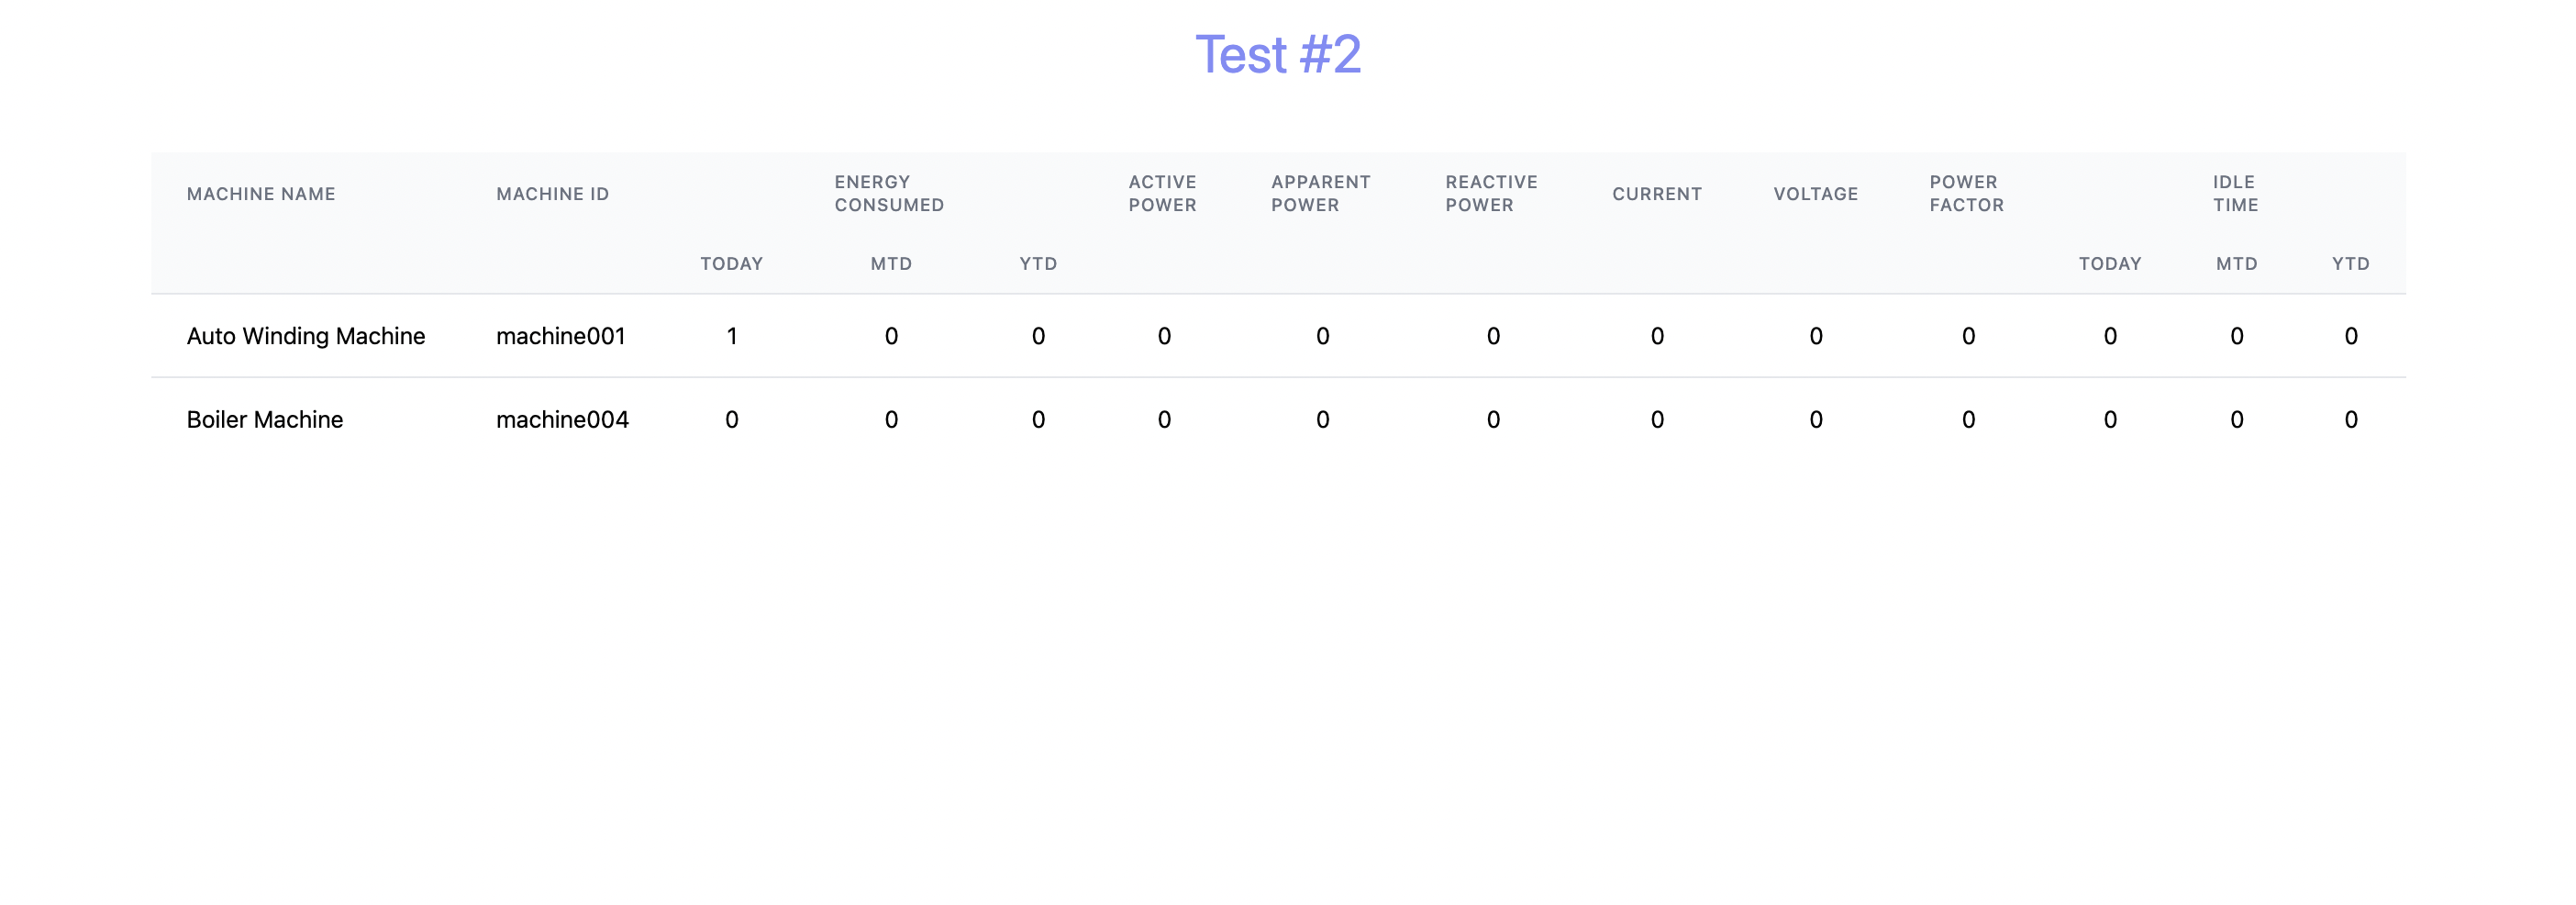Click the VOLTAGE column header

pos(1815,193)
